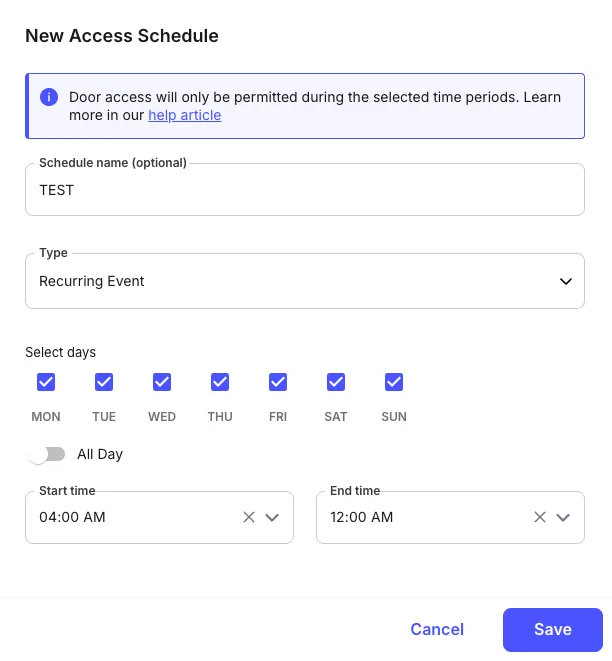Uncheck the WED checkbox
Viewport: 612px width, 661px height.
(x=162, y=382)
